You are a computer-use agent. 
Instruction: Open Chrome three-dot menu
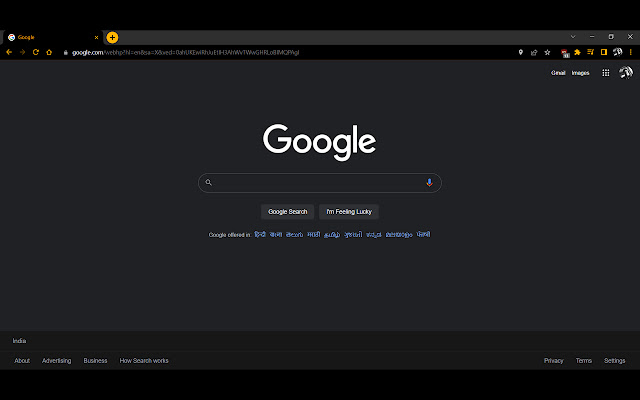pos(631,52)
